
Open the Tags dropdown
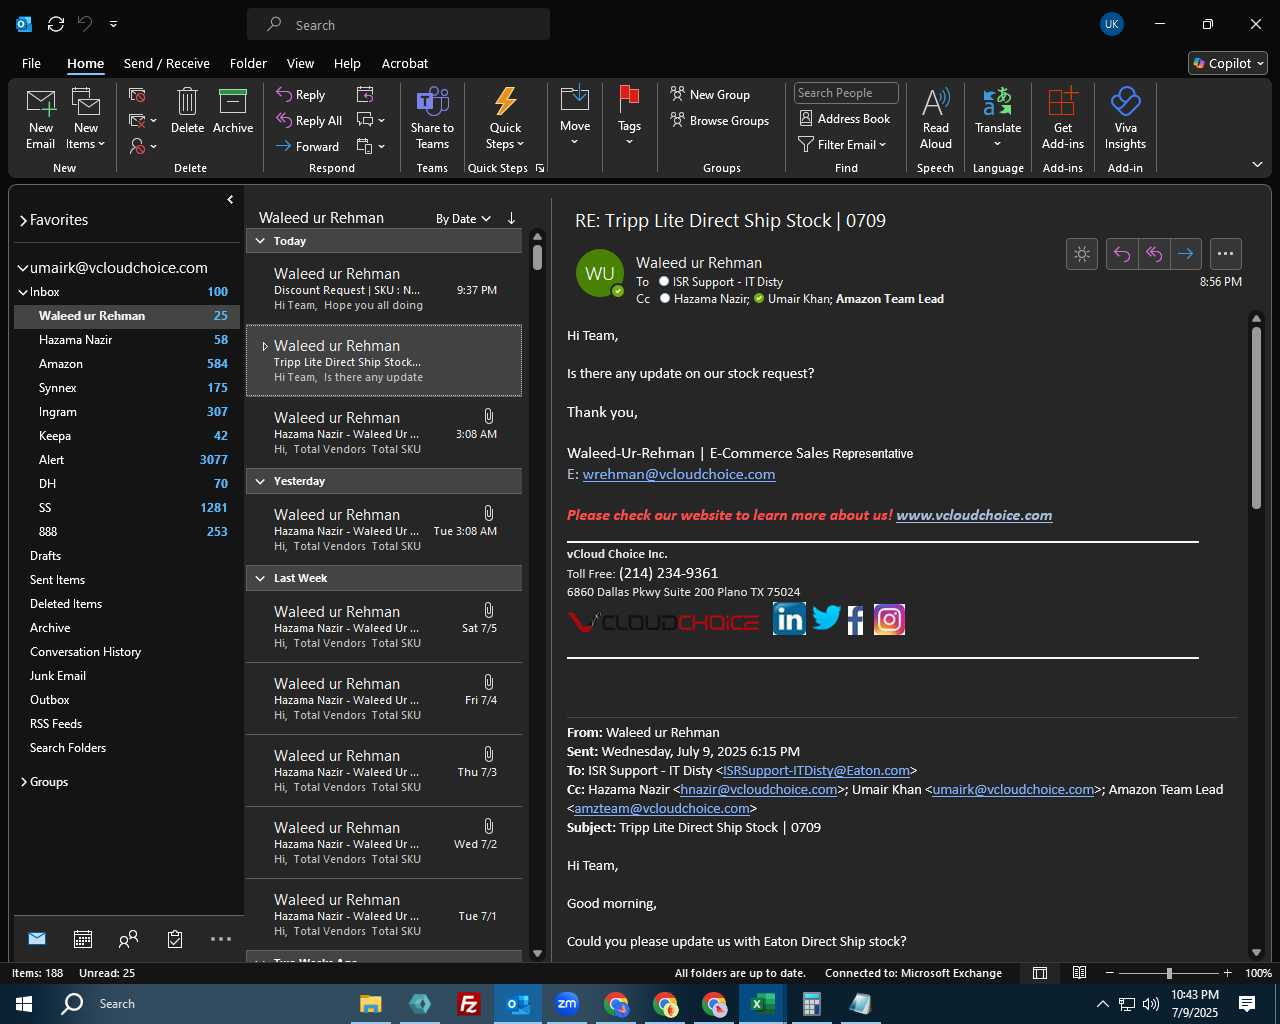coord(629,118)
